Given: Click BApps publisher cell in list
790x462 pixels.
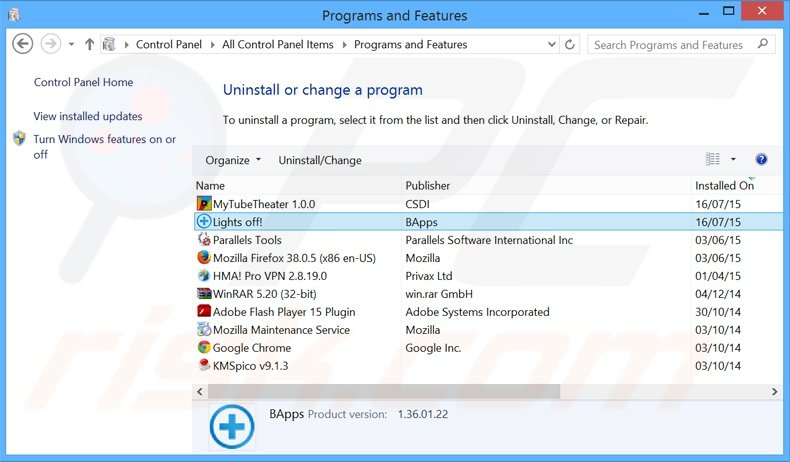Looking at the screenshot, I should point(421,222).
